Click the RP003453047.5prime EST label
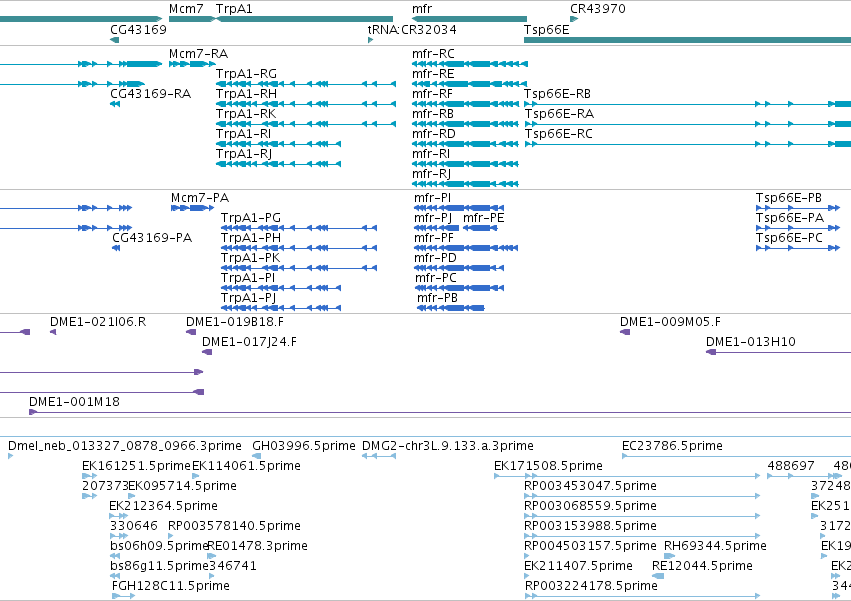Viewport: 851px width, 601px height. coord(590,486)
